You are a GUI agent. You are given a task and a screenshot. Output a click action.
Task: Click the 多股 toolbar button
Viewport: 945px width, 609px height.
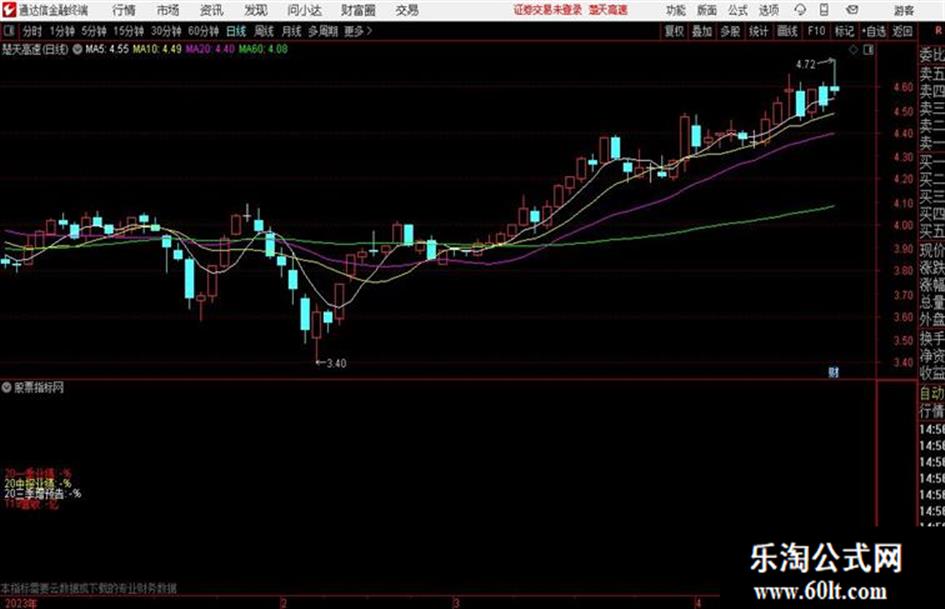click(x=730, y=31)
